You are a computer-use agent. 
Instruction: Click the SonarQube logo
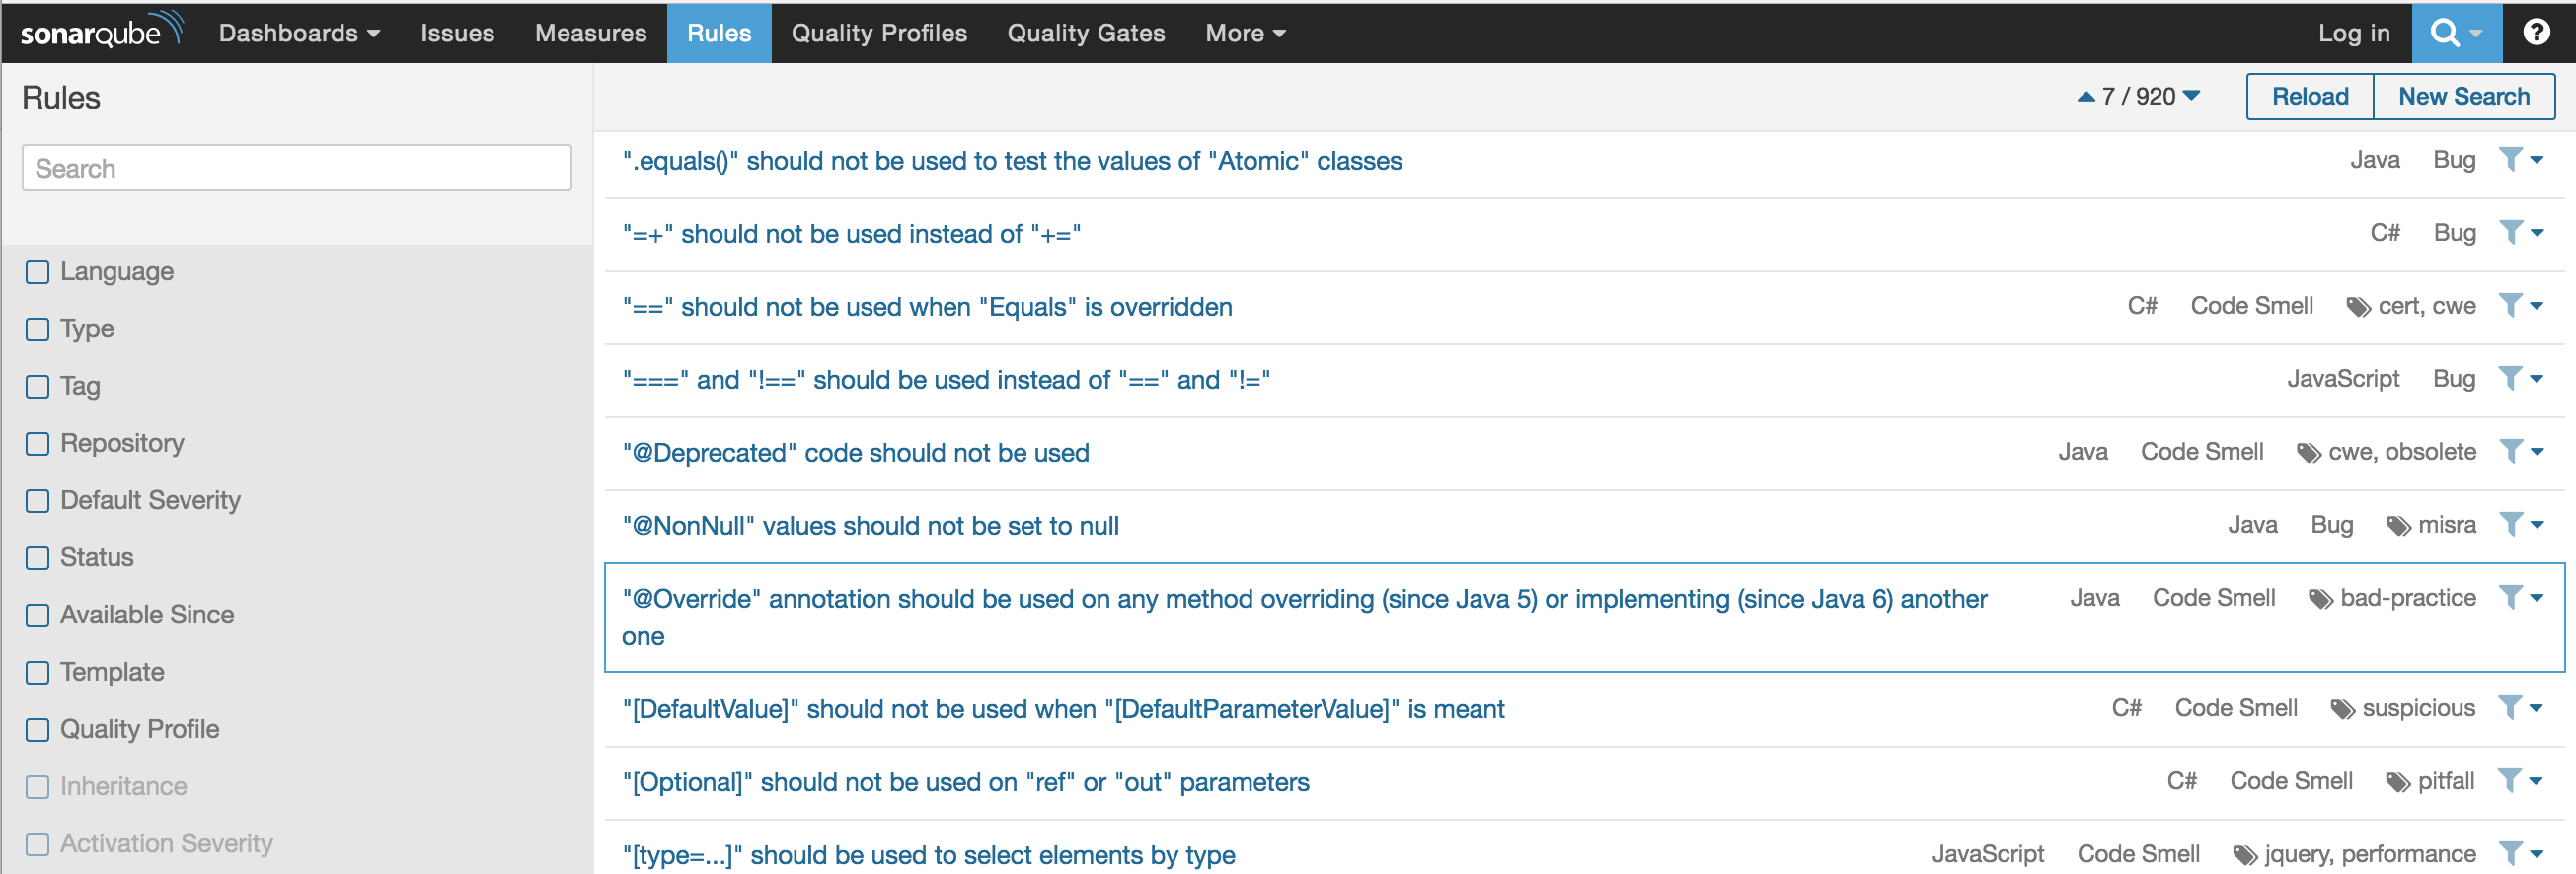point(100,31)
